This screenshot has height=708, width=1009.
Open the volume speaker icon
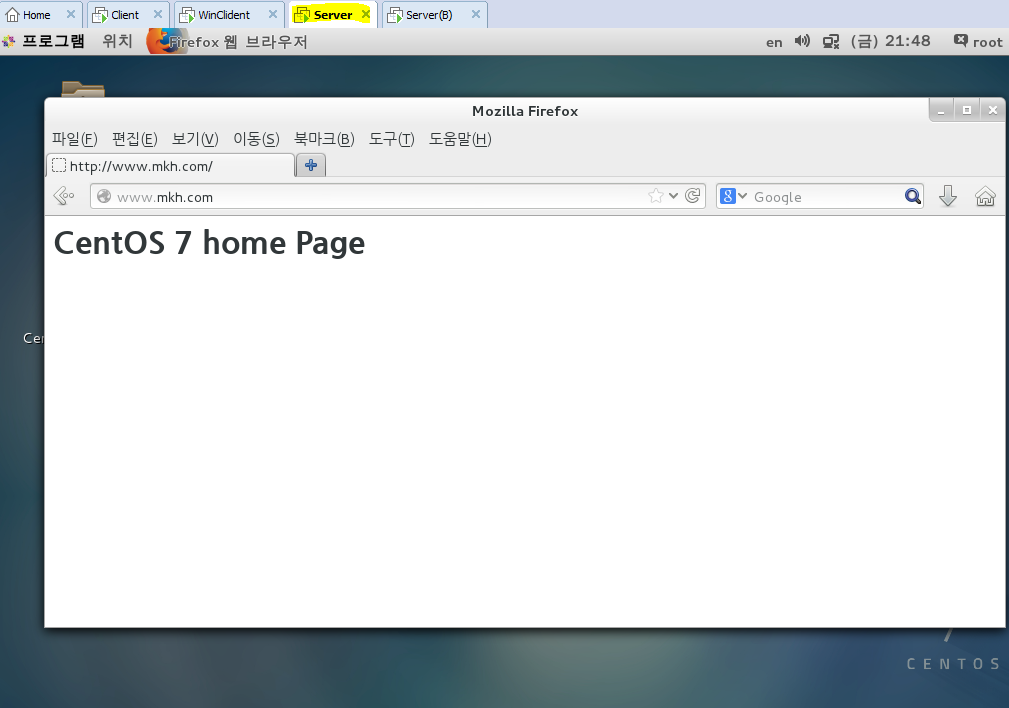(x=802, y=41)
